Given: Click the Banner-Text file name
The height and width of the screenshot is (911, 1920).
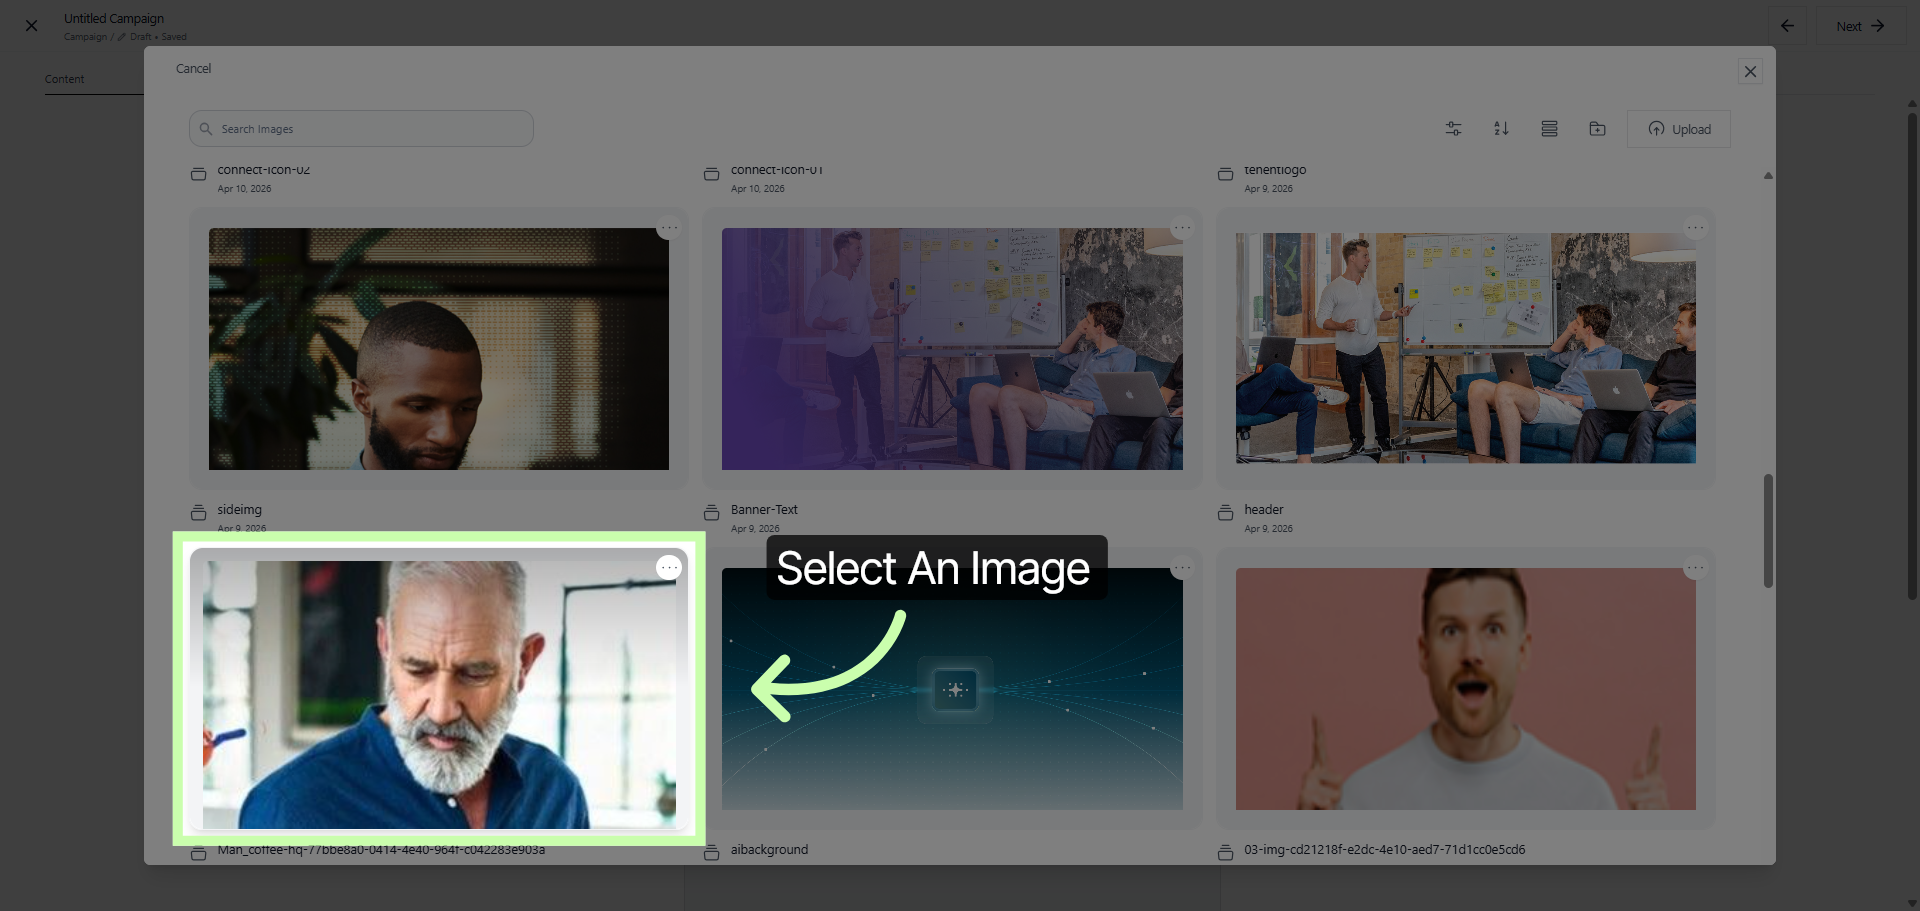Looking at the screenshot, I should (764, 510).
